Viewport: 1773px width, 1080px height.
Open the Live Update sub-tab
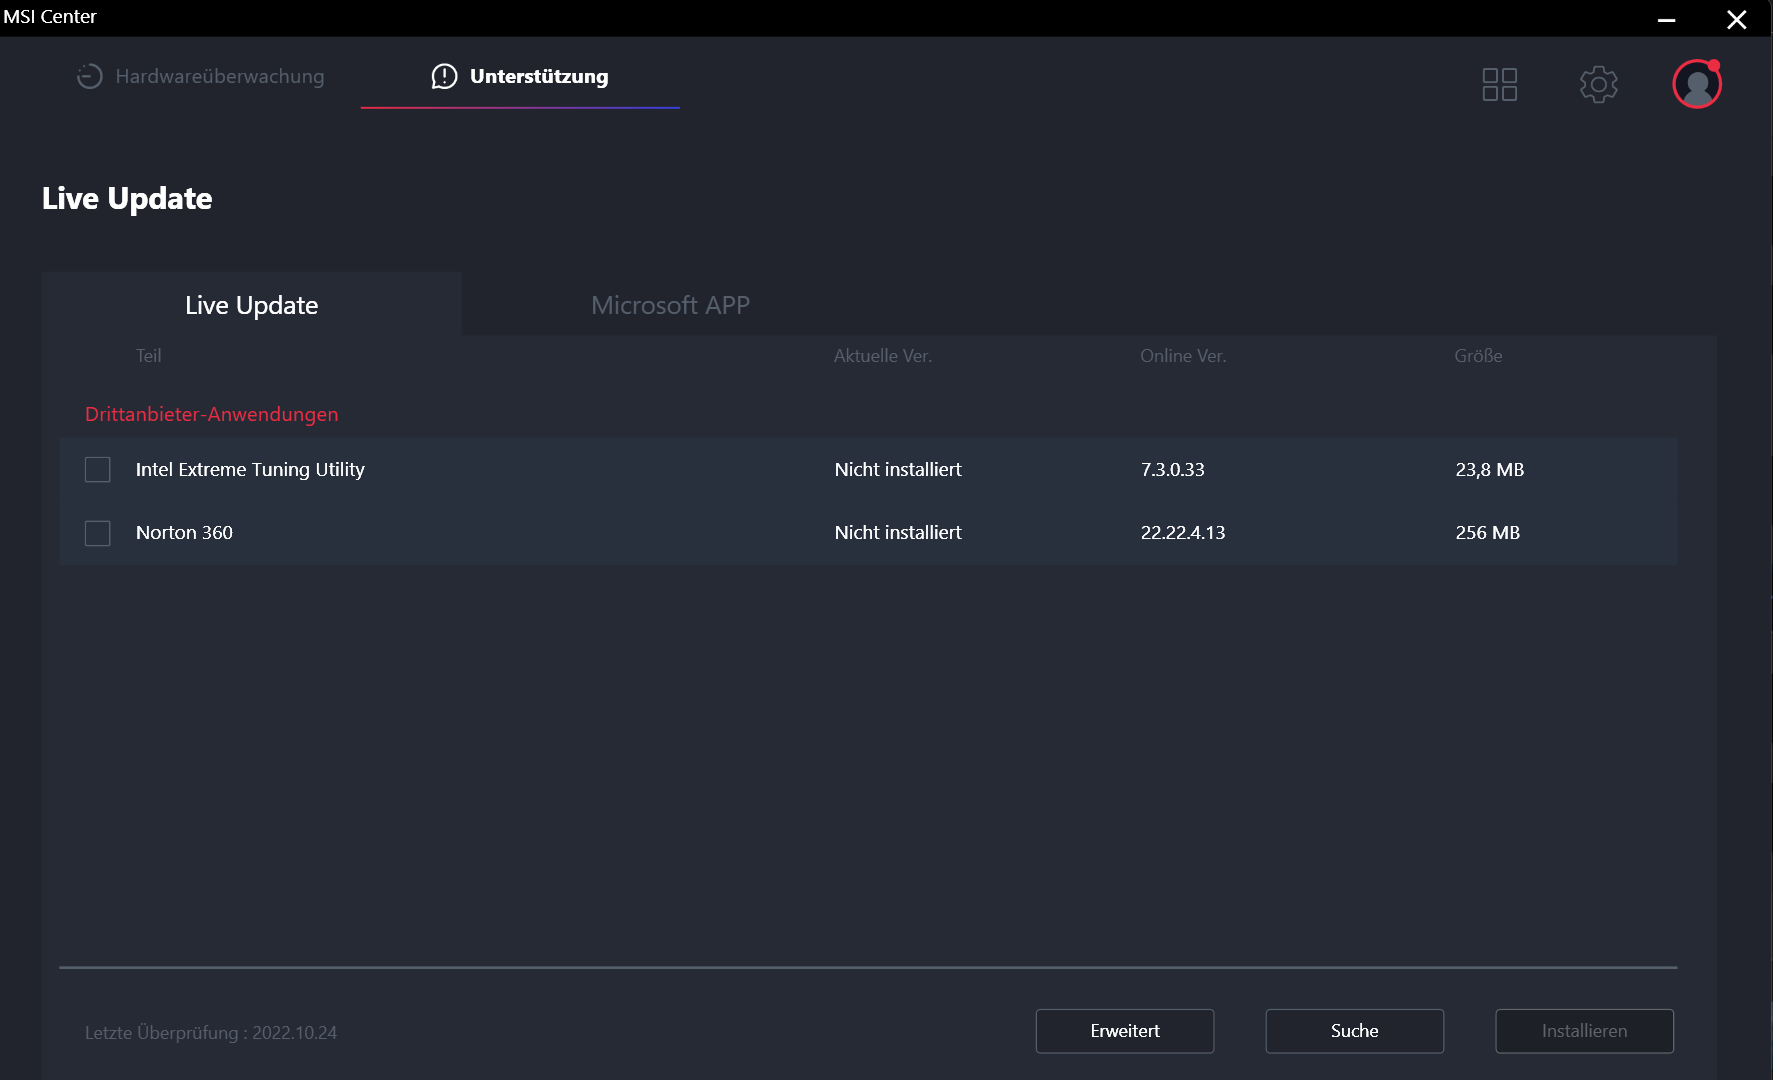252,305
